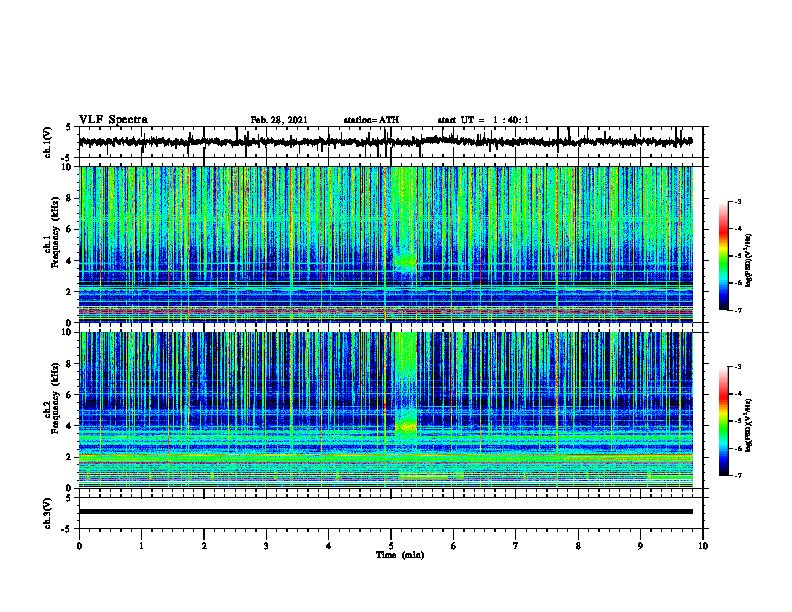Click time axis tick label "4"
Viewport: 792px width, 612px height.
pos(329,546)
